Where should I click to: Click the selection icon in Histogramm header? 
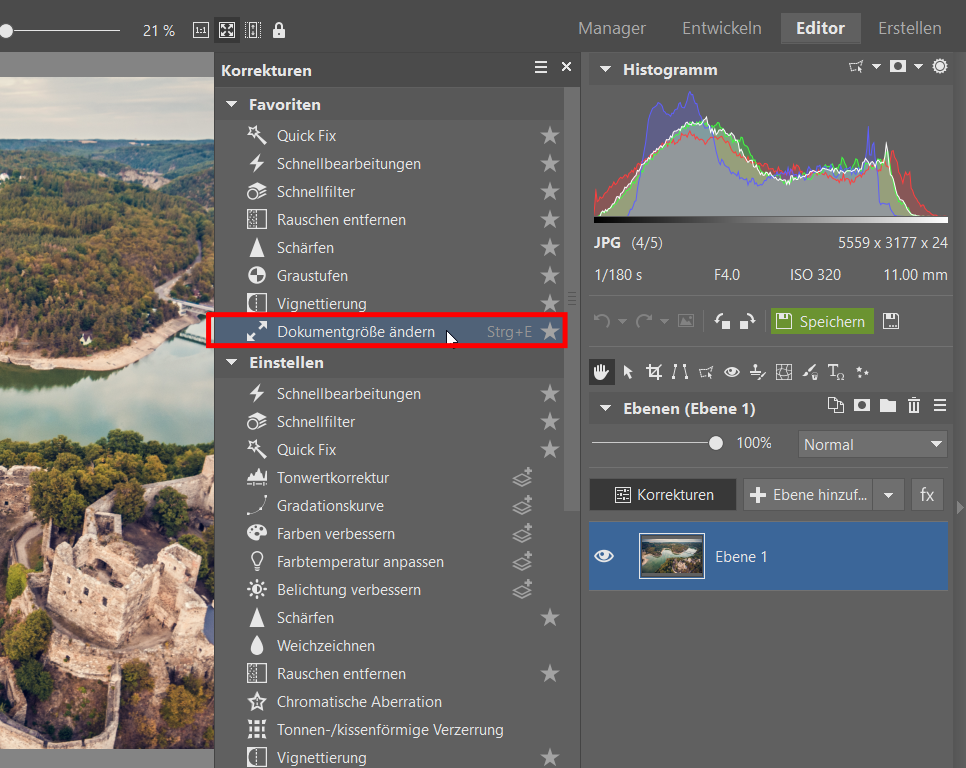[856, 67]
